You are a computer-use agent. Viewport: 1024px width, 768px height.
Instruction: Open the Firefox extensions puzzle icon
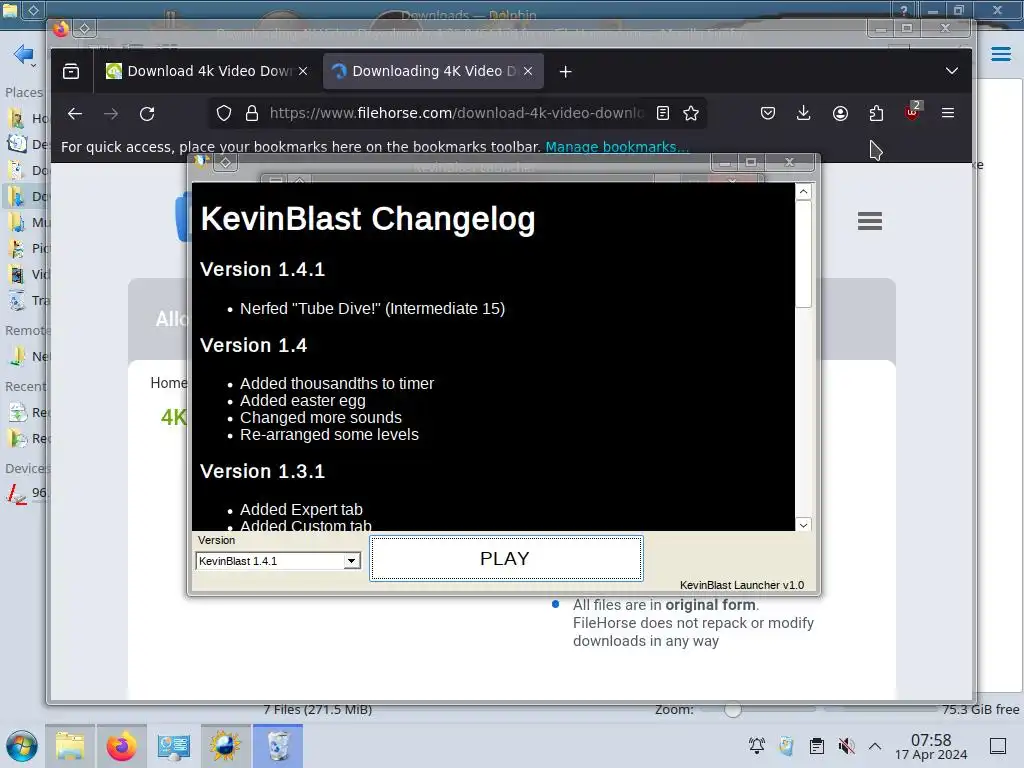(876, 113)
